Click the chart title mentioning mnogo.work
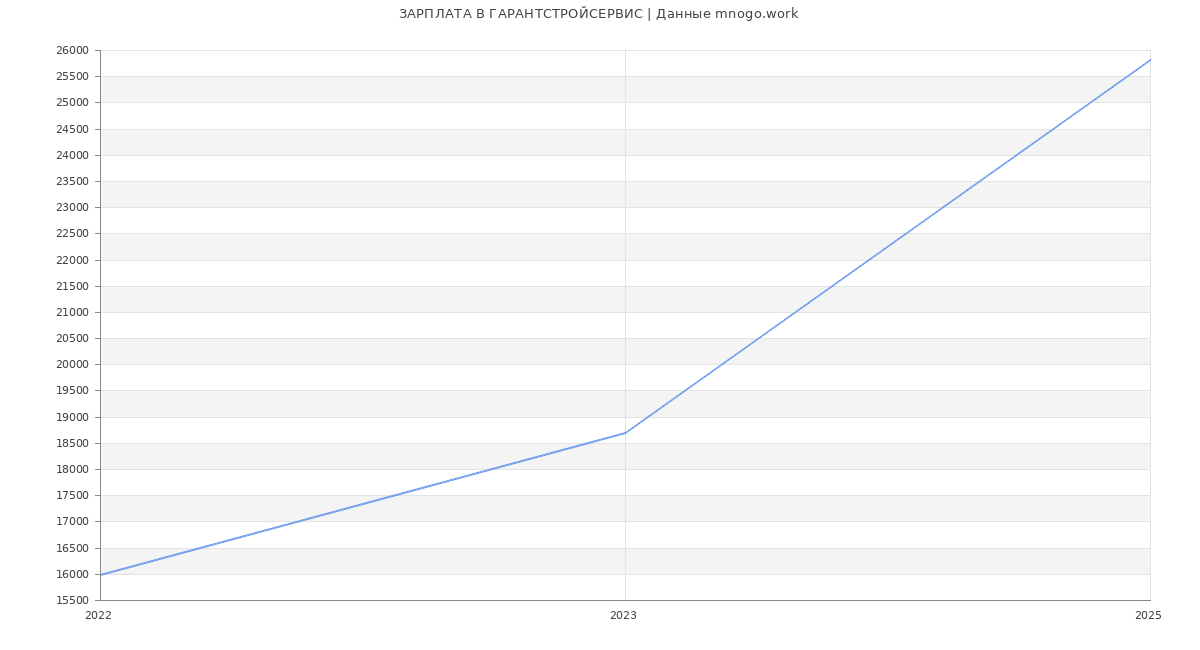 (x=598, y=14)
